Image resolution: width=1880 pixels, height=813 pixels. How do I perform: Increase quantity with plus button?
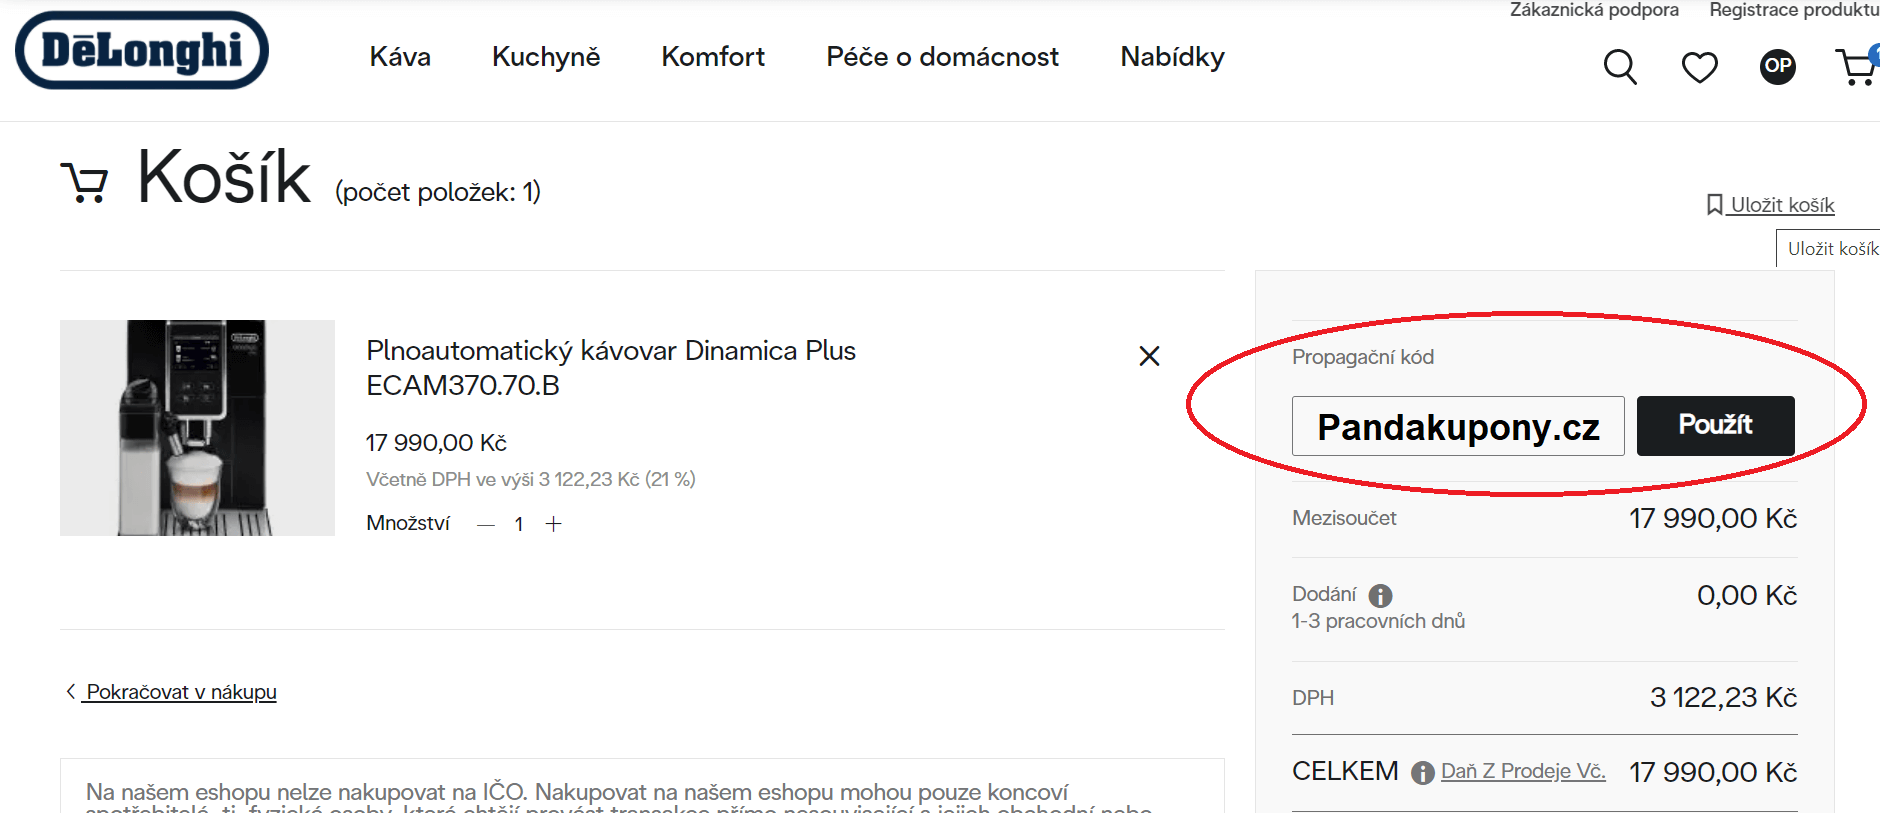tap(553, 524)
